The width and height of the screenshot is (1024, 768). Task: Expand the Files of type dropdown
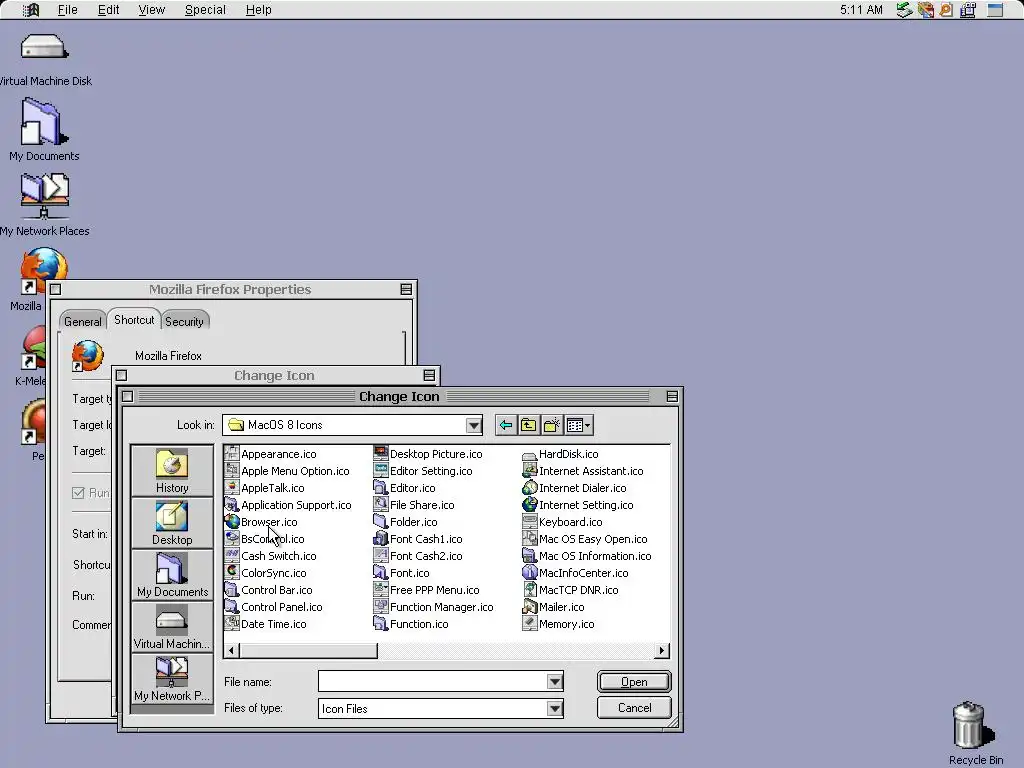[x=554, y=709]
